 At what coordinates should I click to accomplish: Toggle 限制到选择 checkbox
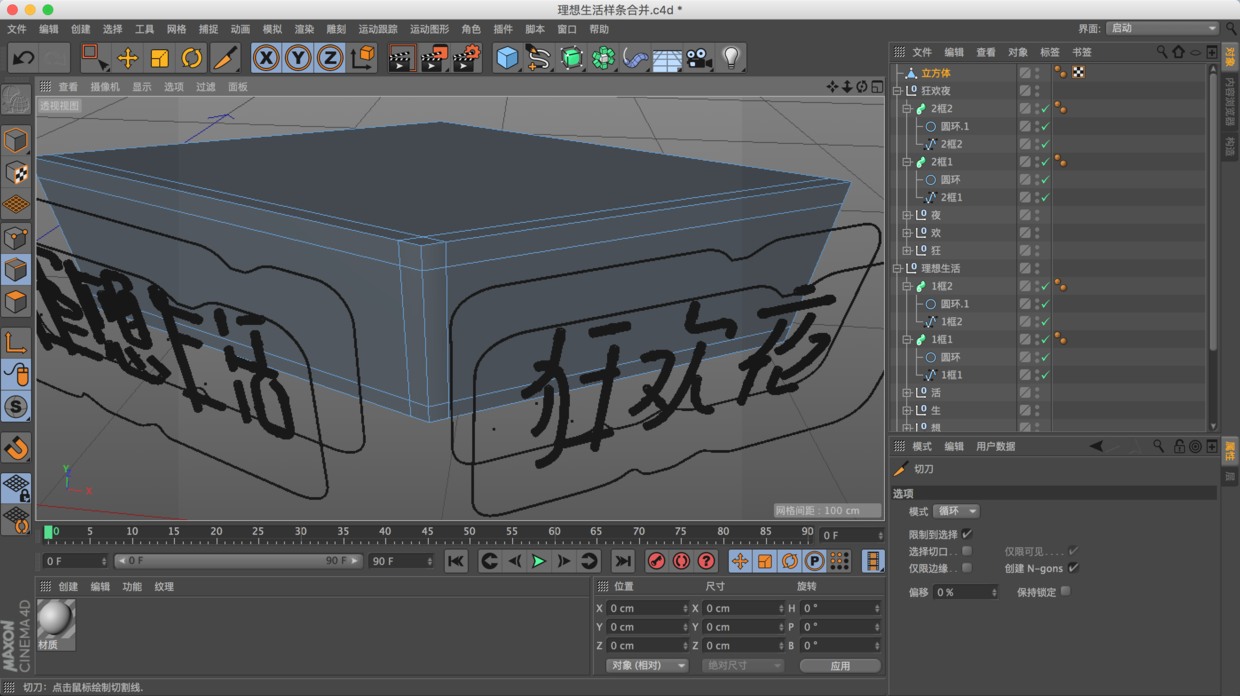click(x=967, y=535)
